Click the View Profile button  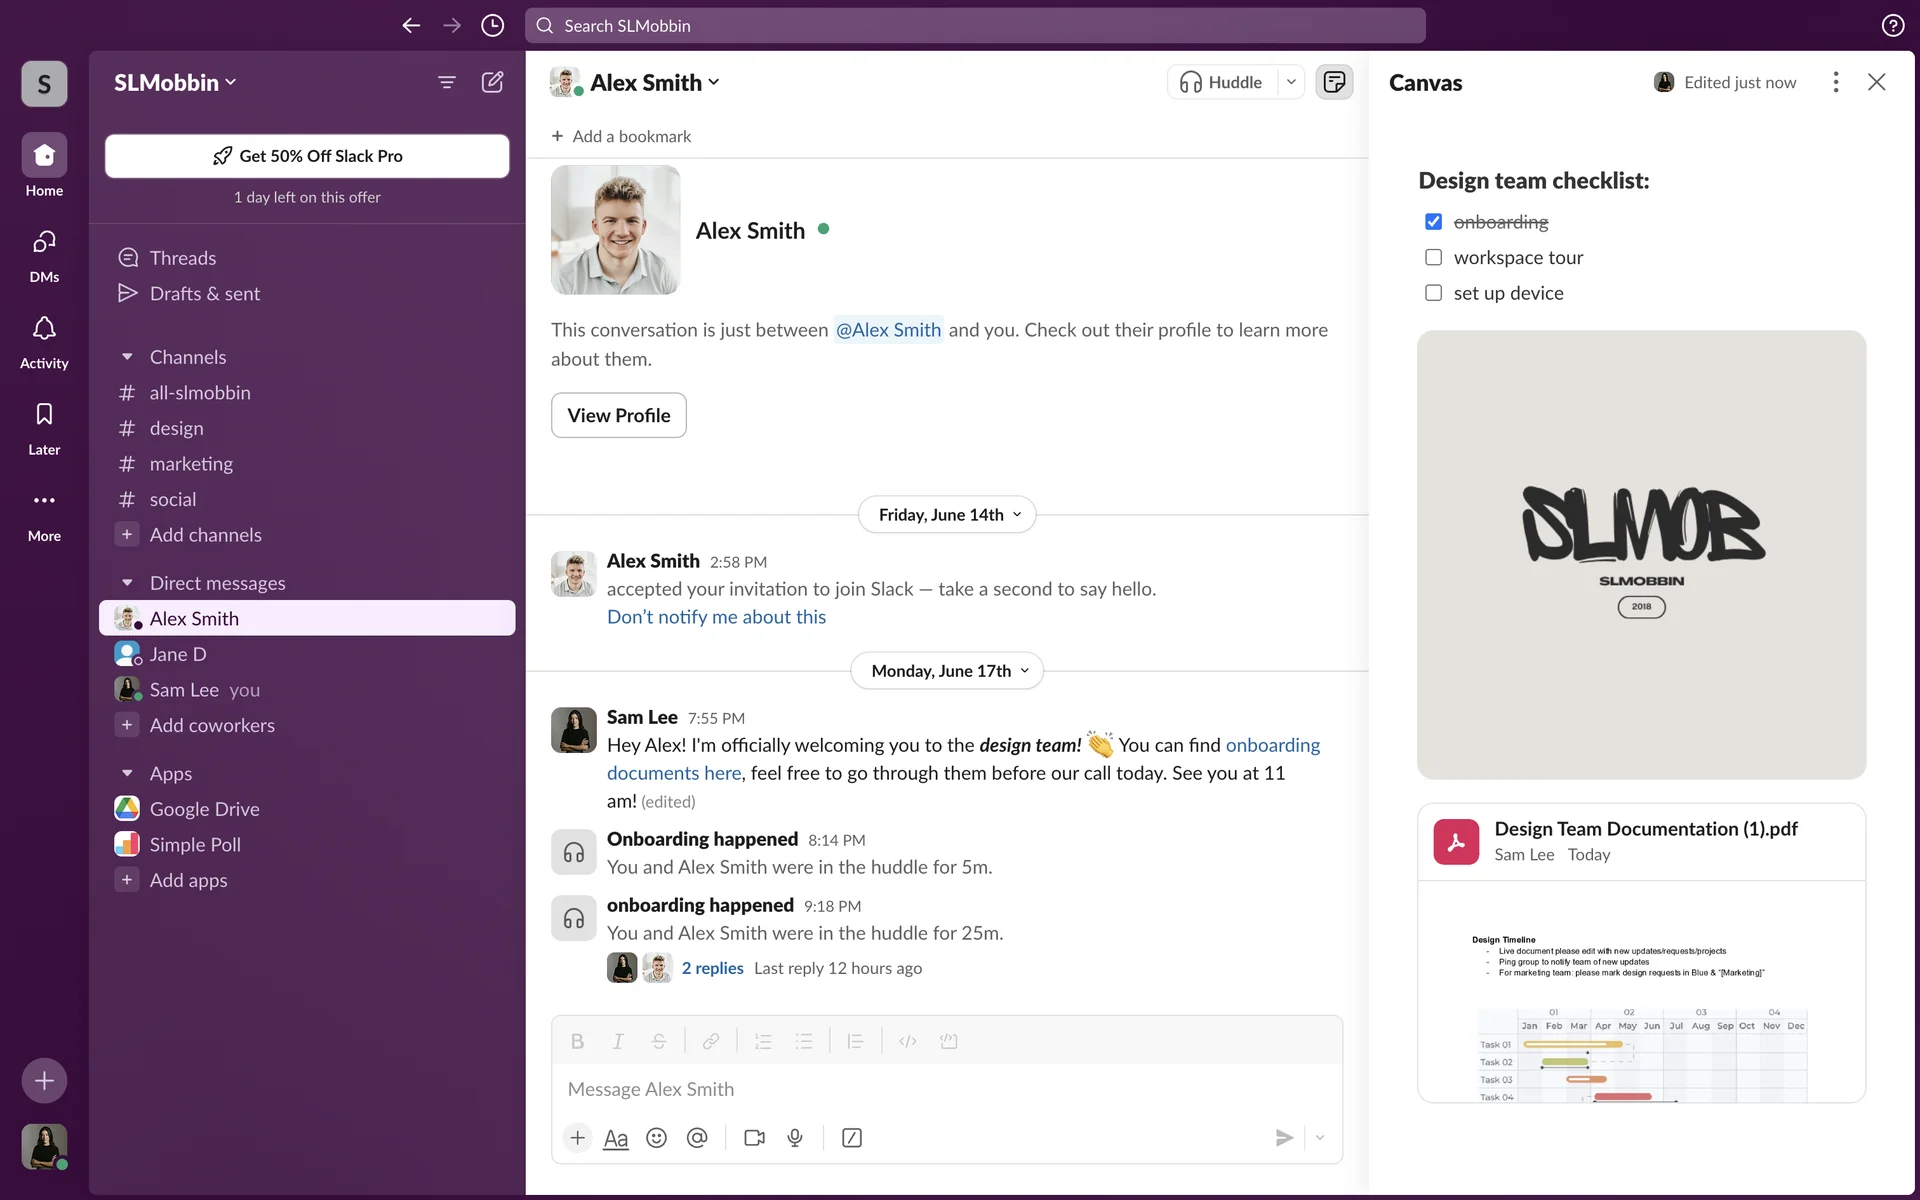618,415
